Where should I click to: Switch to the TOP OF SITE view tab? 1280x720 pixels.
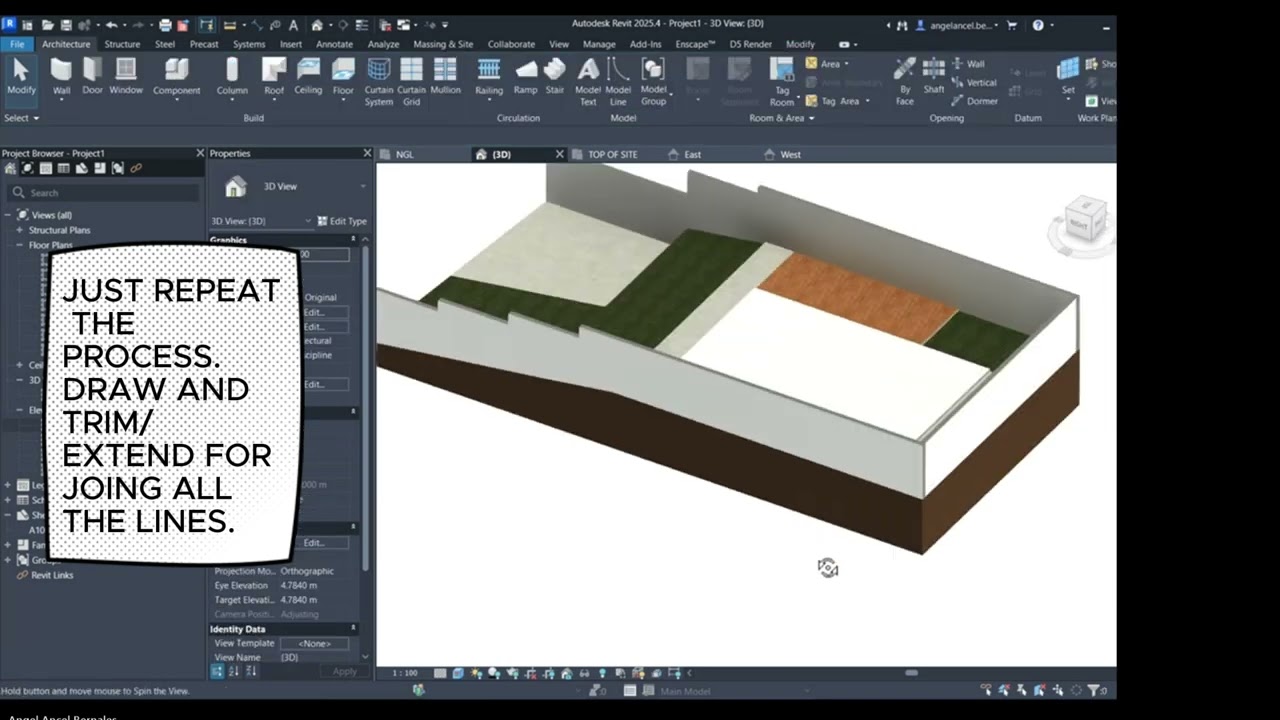[612, 155]
